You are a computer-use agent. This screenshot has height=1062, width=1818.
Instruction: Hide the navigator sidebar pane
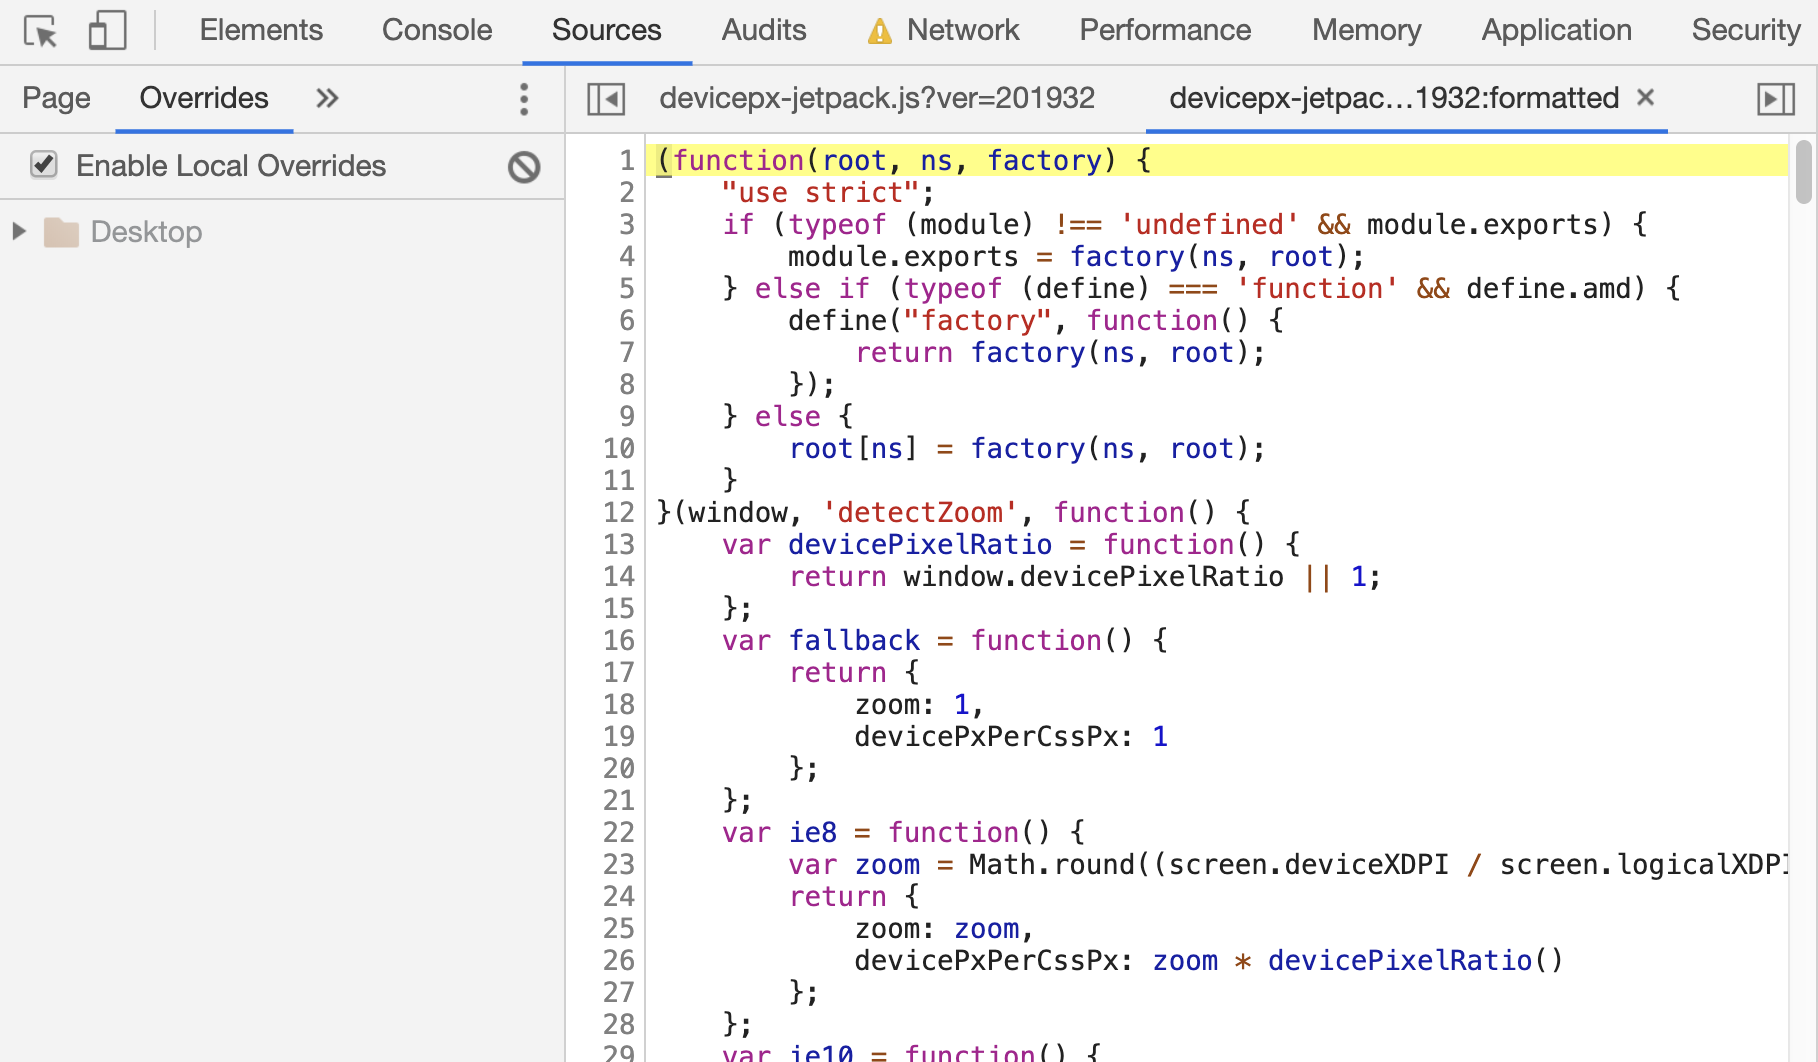click(606, 99)
